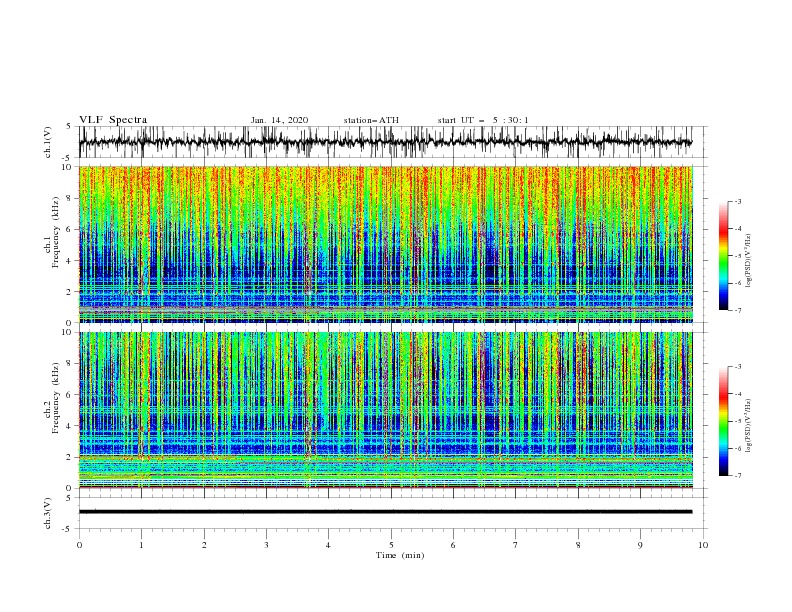This screenshot has height=612, width=792.
Task: Click the "start UT = 5 :30: 1" text
Action: 483,120
